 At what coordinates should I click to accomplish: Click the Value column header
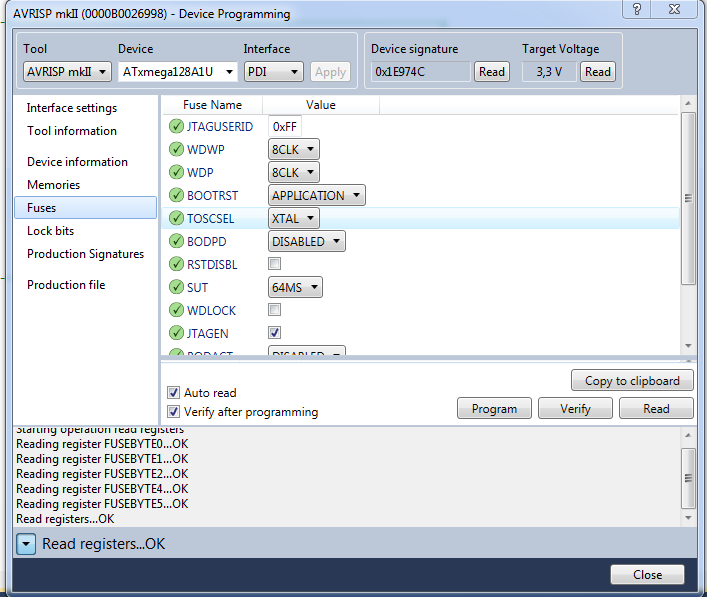coord(321,105)
